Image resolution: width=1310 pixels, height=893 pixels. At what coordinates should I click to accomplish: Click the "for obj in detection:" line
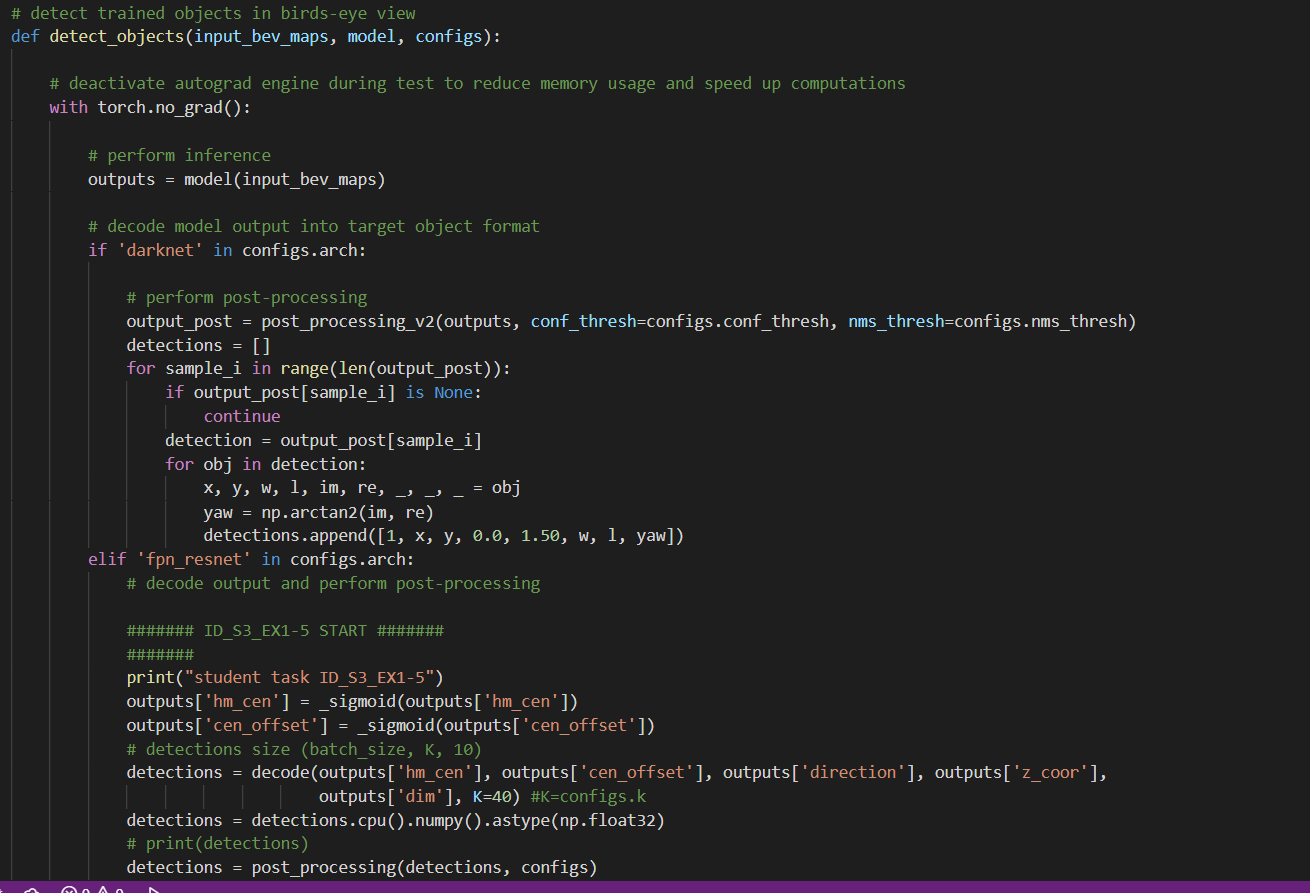266,464
